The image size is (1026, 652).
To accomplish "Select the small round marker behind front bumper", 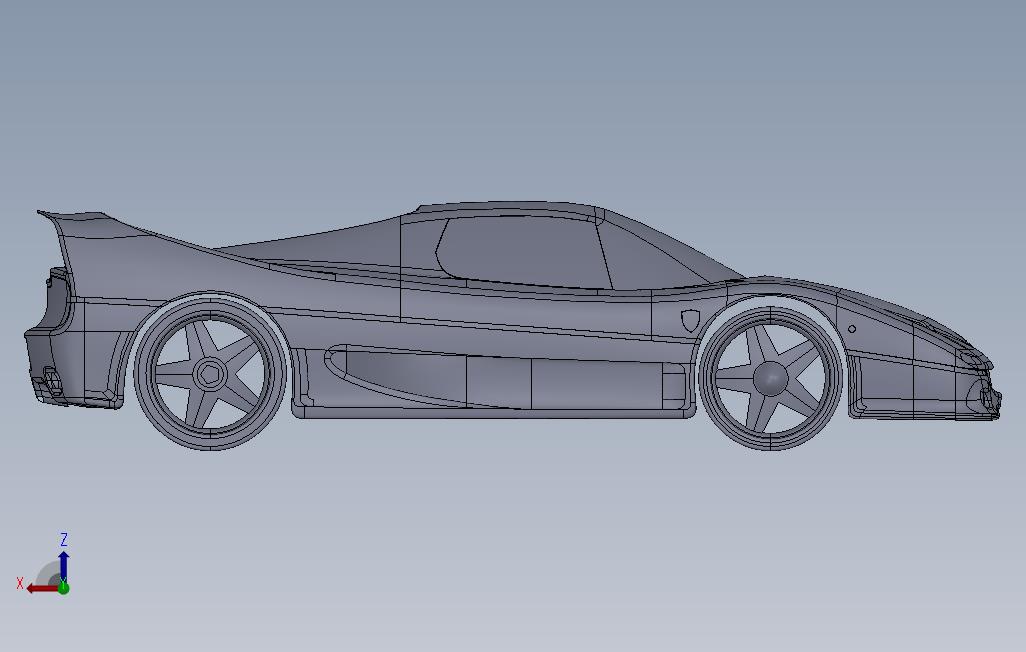I will coord(852,329).
